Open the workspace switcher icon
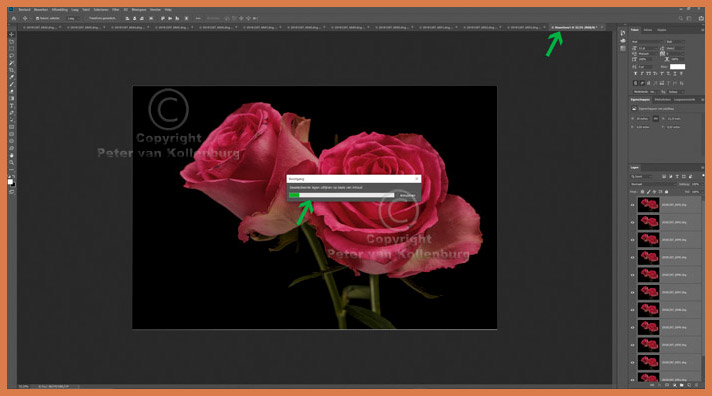 click(x=689, y=18)
